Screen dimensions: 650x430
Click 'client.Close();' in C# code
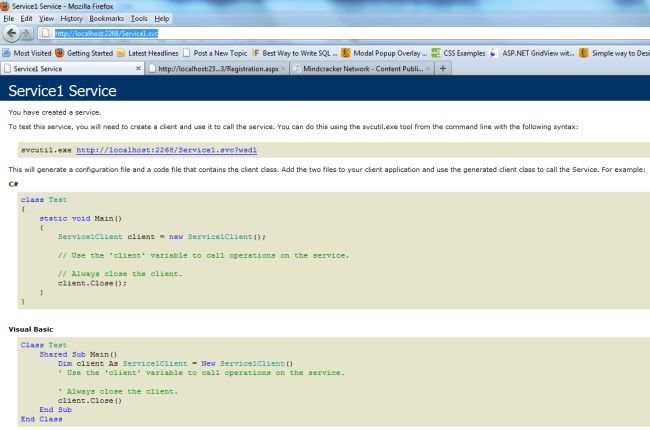pyautogui.click(x=92, y=284)
